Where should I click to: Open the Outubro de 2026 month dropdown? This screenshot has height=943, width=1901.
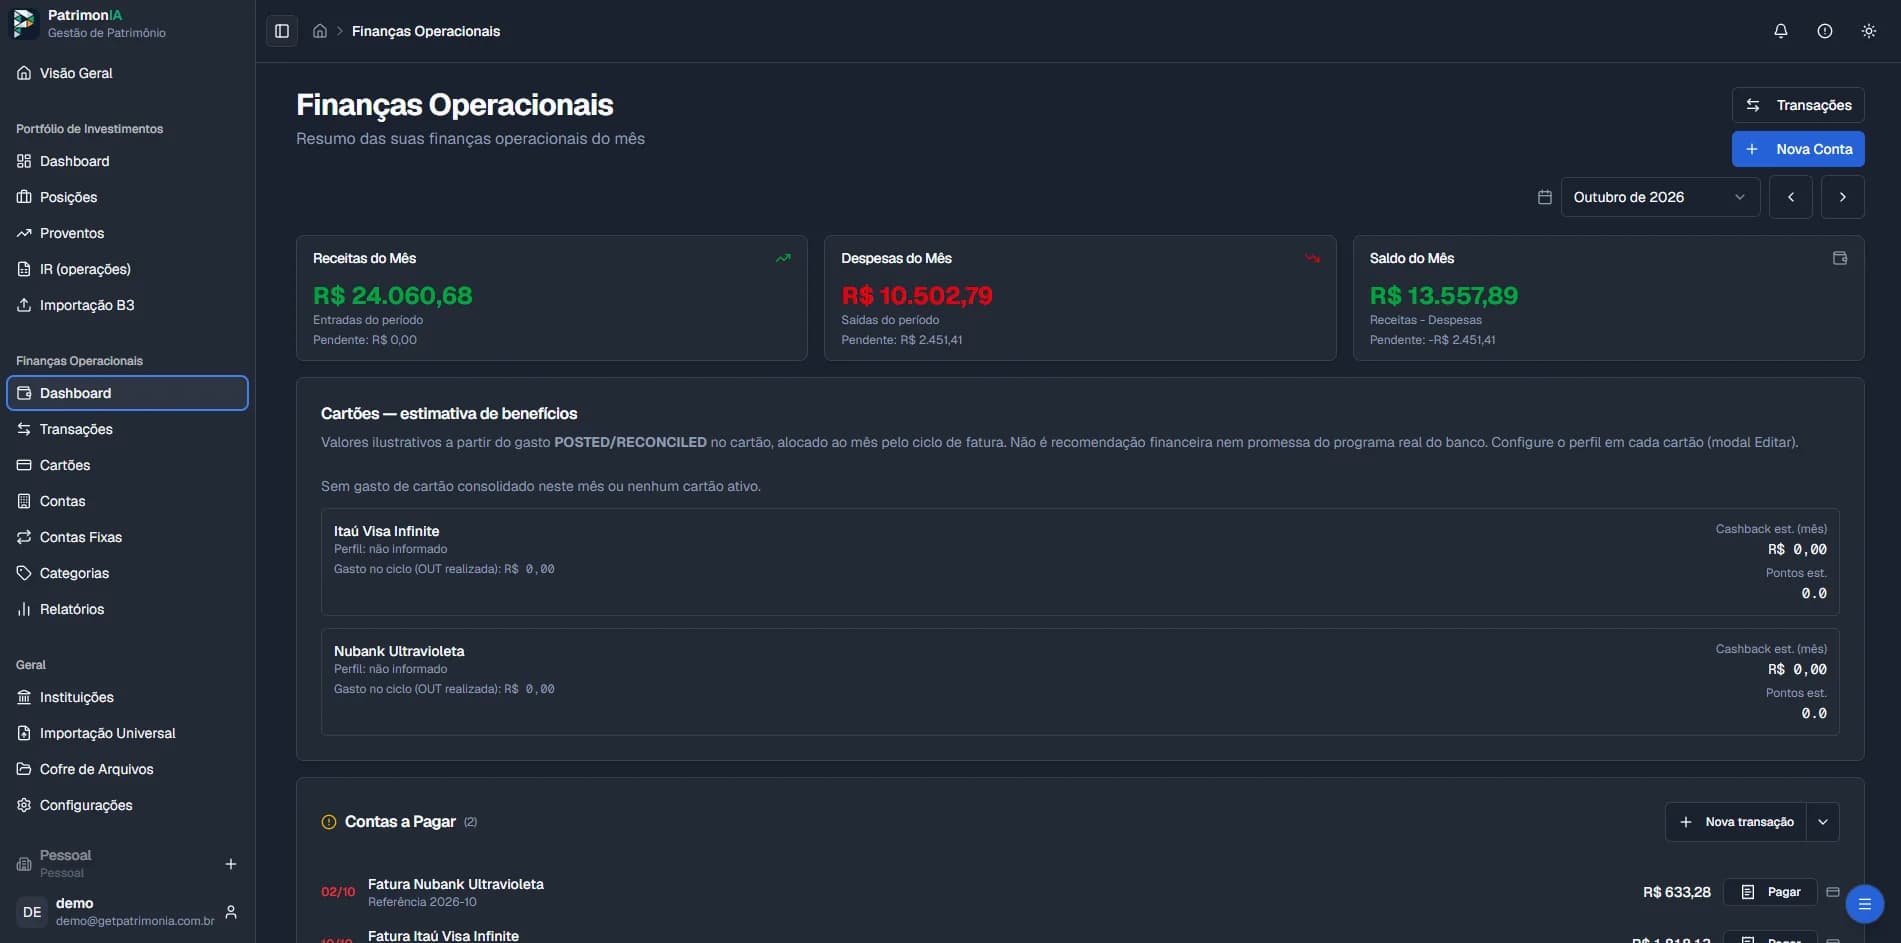(x=1660, y=197)
